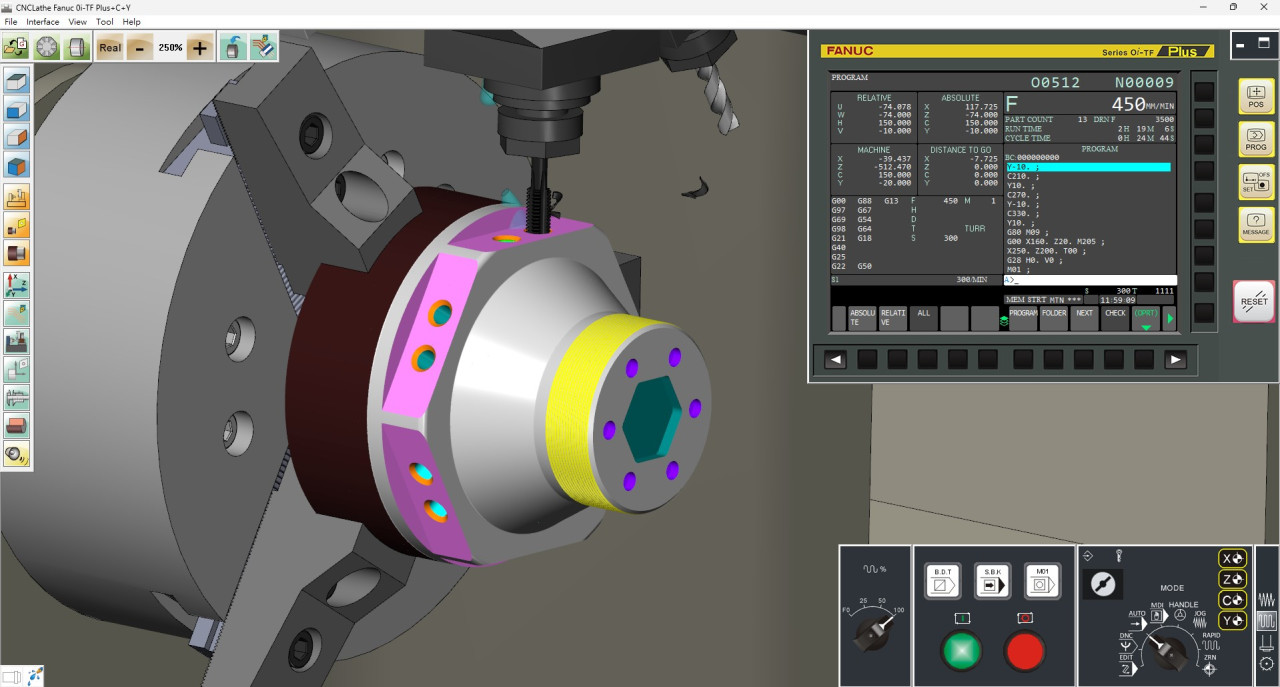The image size is (1280, 687).
Task: Toggle the program protect key switch
Action: click(x=1103, y=584)
